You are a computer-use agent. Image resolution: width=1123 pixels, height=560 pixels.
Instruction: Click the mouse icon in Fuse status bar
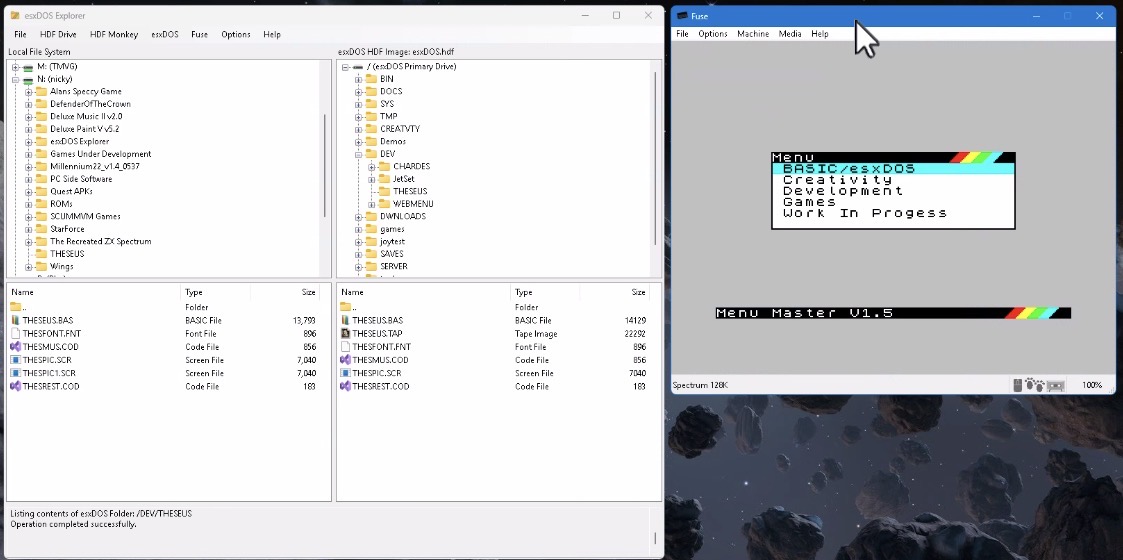pos(1018,385)
